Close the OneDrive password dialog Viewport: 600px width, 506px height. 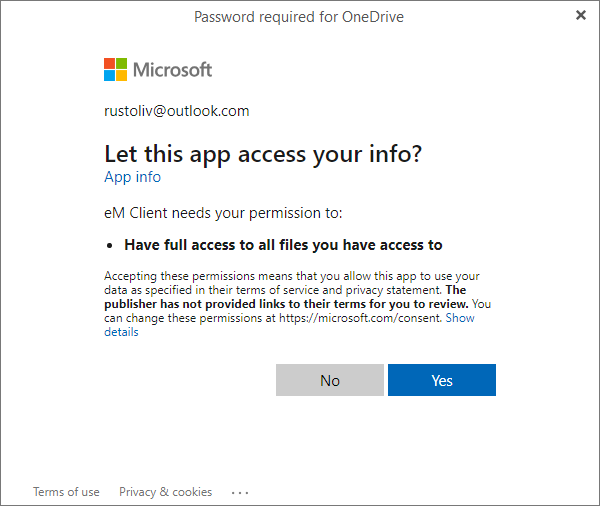581,15
